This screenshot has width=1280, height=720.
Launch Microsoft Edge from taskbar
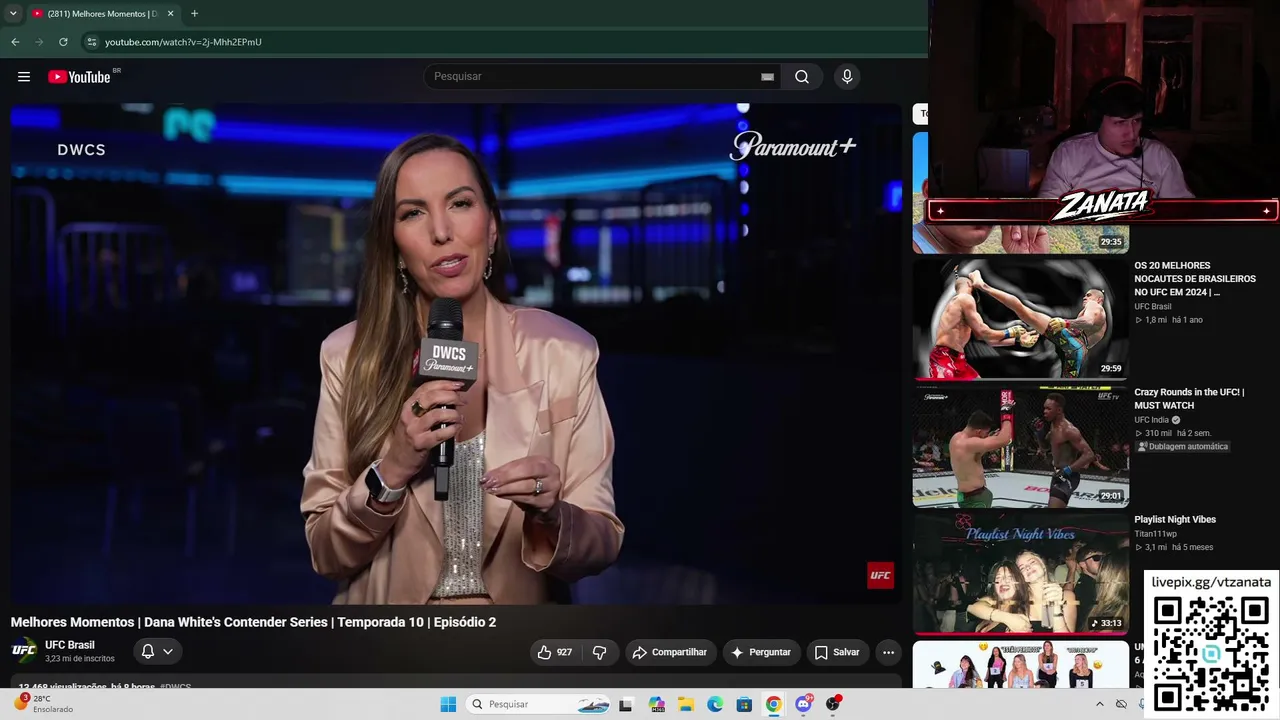click(715, 704)
